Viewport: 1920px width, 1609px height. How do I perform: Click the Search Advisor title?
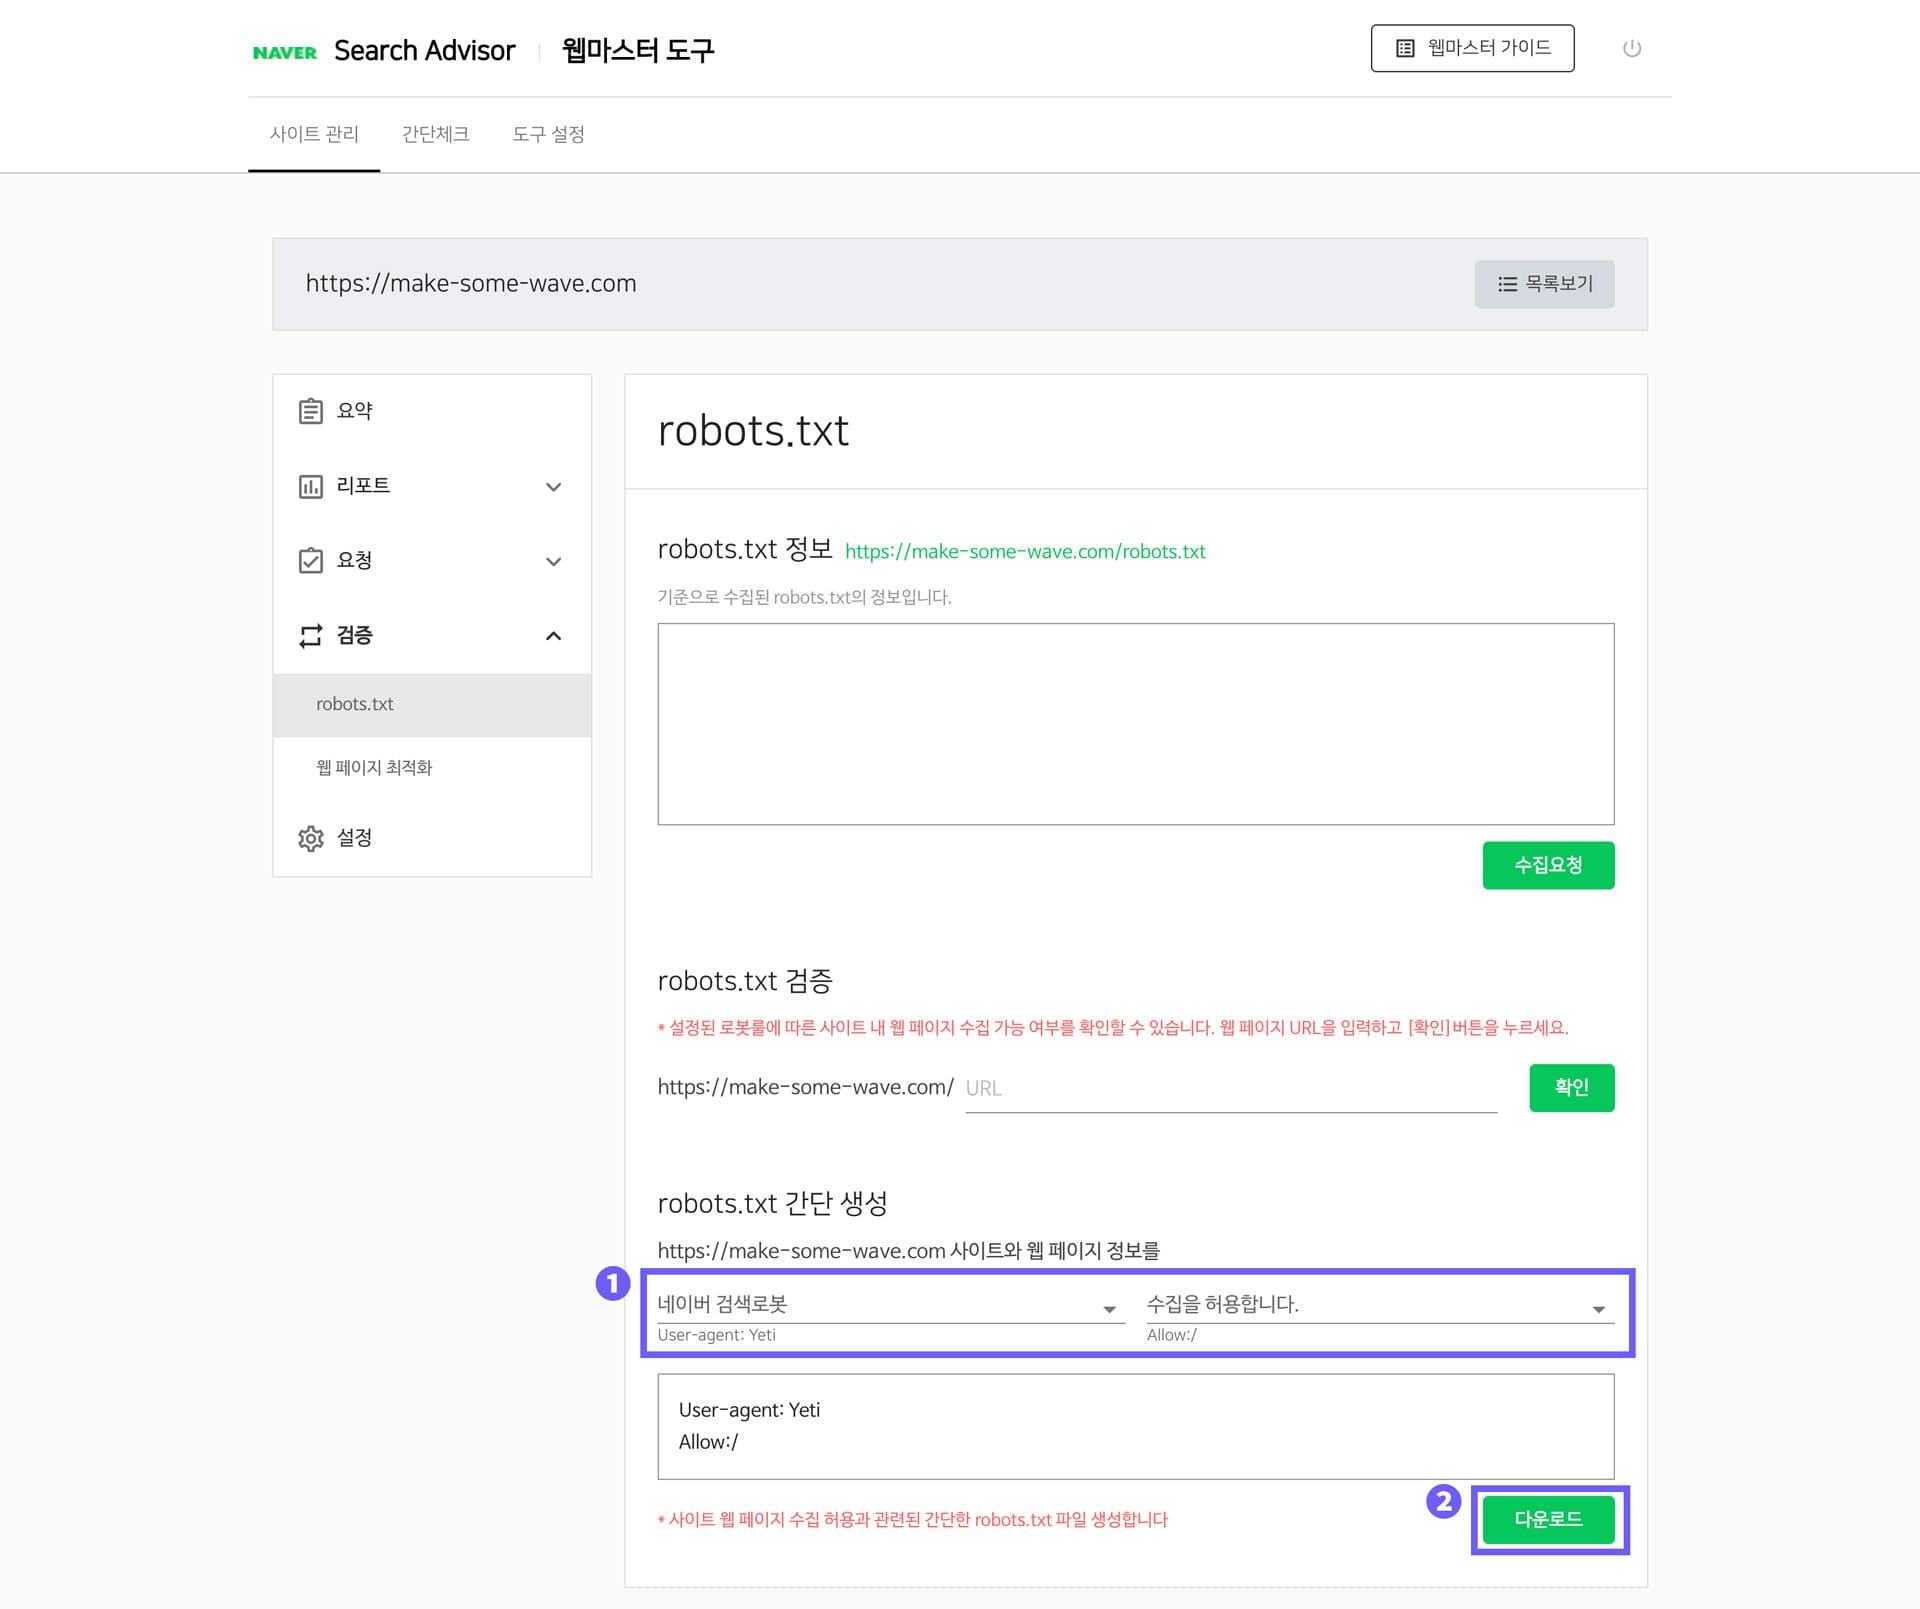pyautogui.click(x=424, y=51)
